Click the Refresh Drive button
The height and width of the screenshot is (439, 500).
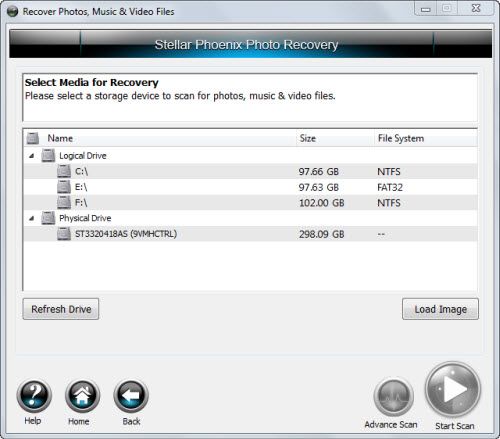click(61, 309)
